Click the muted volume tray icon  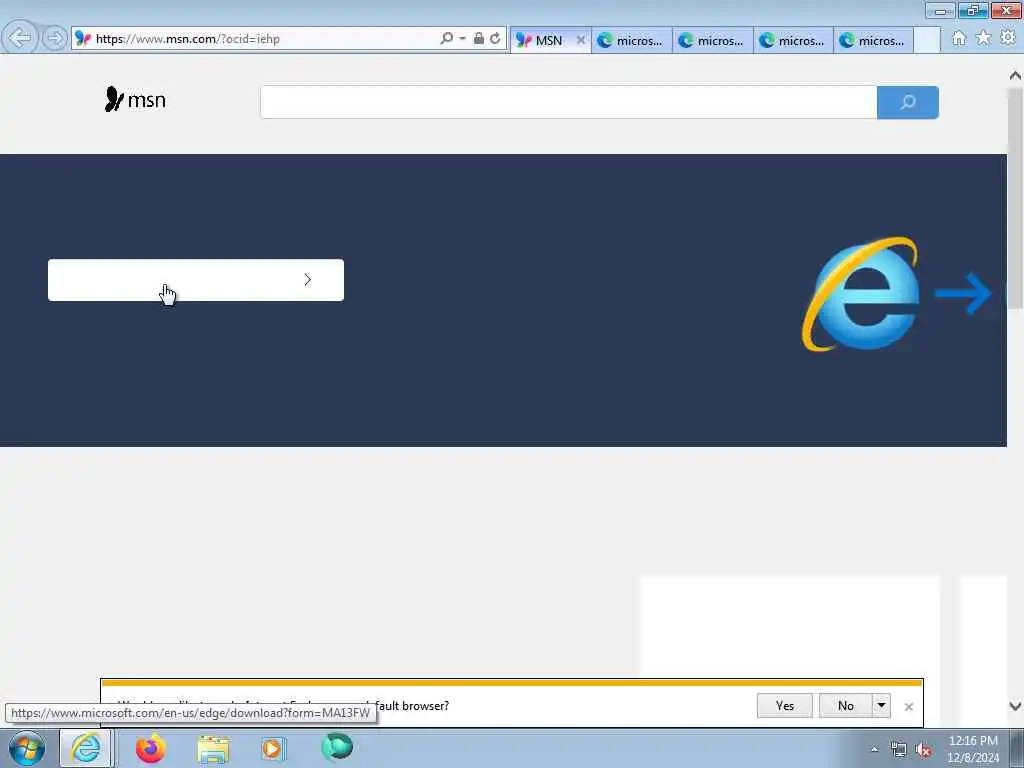click(x=923, y=750)
